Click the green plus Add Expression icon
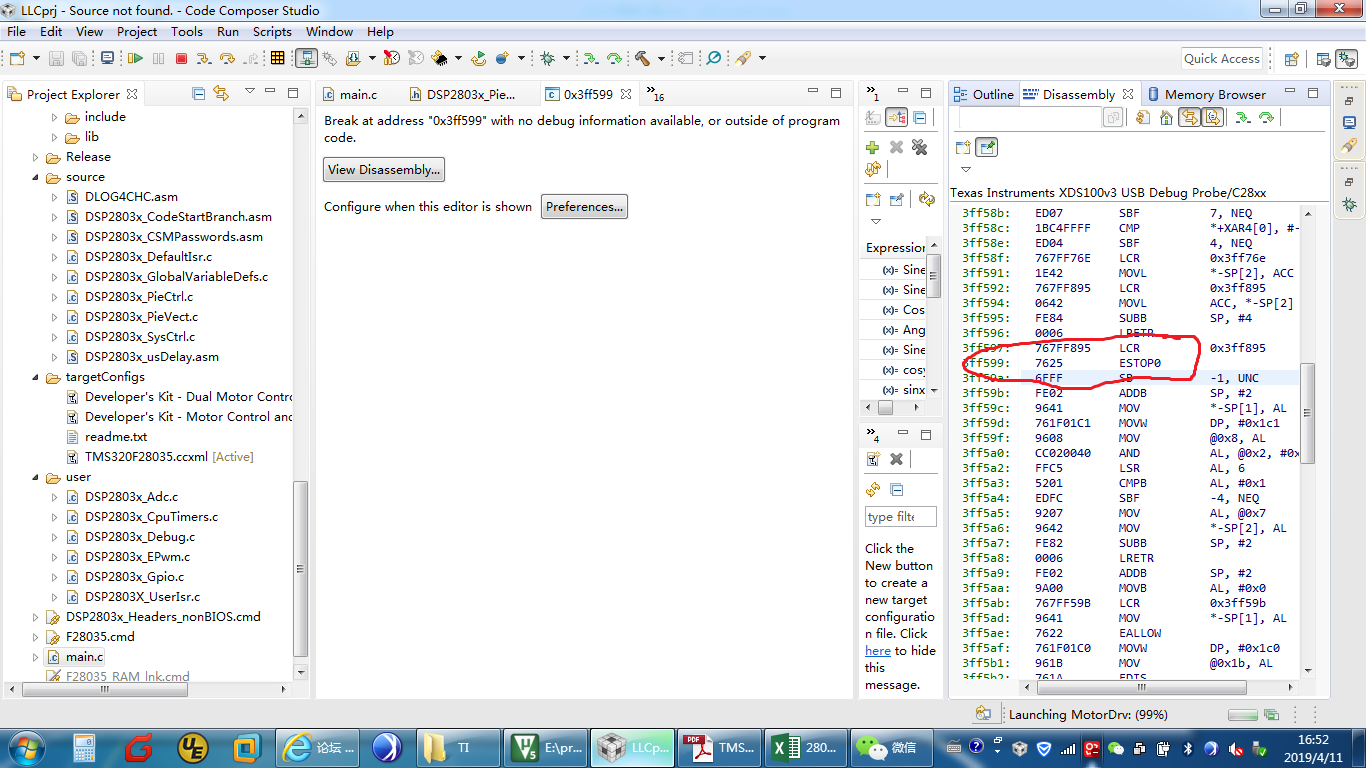Viewport: 1366px width, 768px height. [873, 148]
